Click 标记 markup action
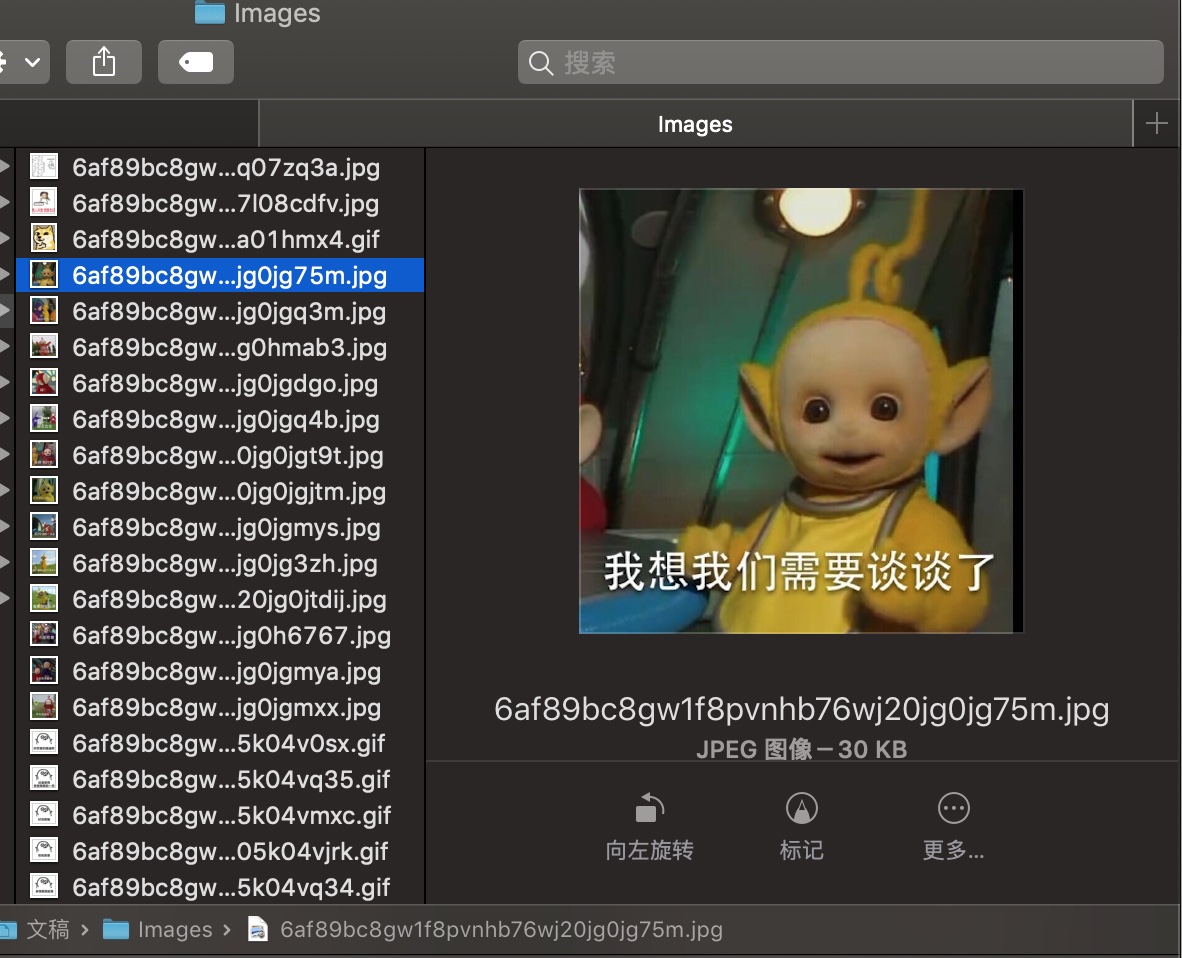The image size is (1182, 958). pos(801,827)
